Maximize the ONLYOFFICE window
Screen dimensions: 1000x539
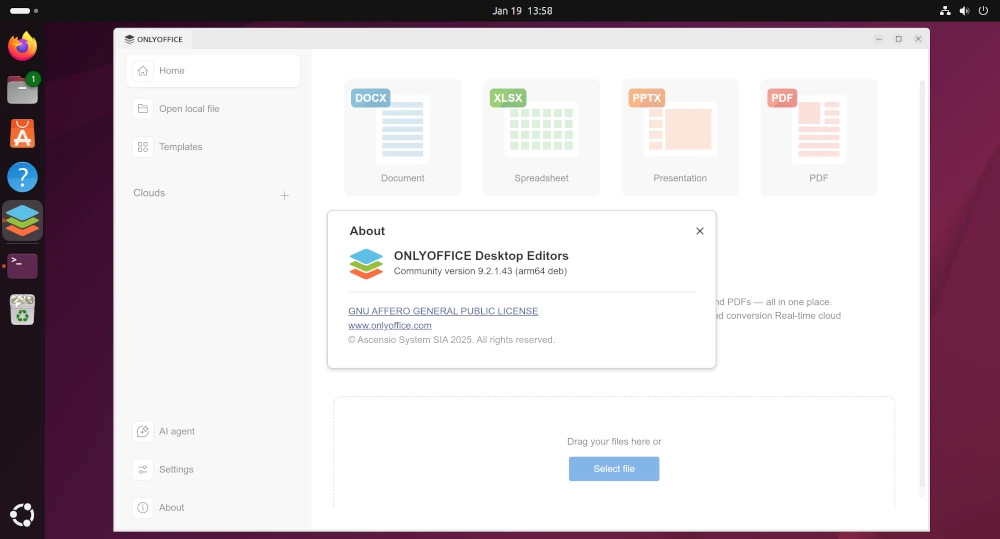click(899, 39)
